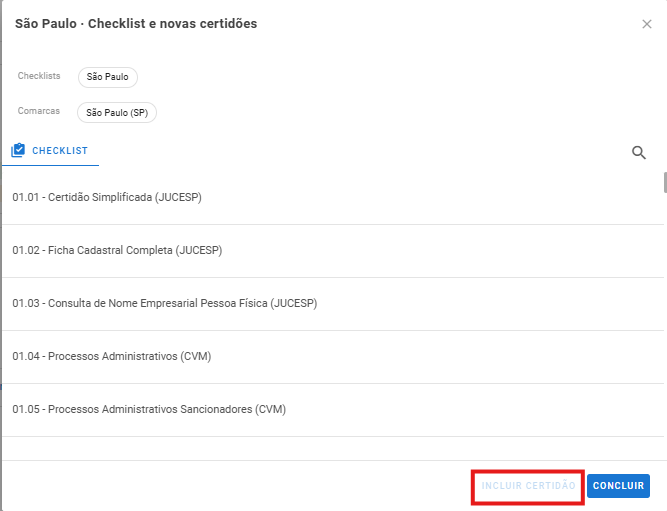The height and width of the screenshot is (511, 667).
Task: Click the INCLUIR CERTIDÃO button
Action: coord(528,486)
